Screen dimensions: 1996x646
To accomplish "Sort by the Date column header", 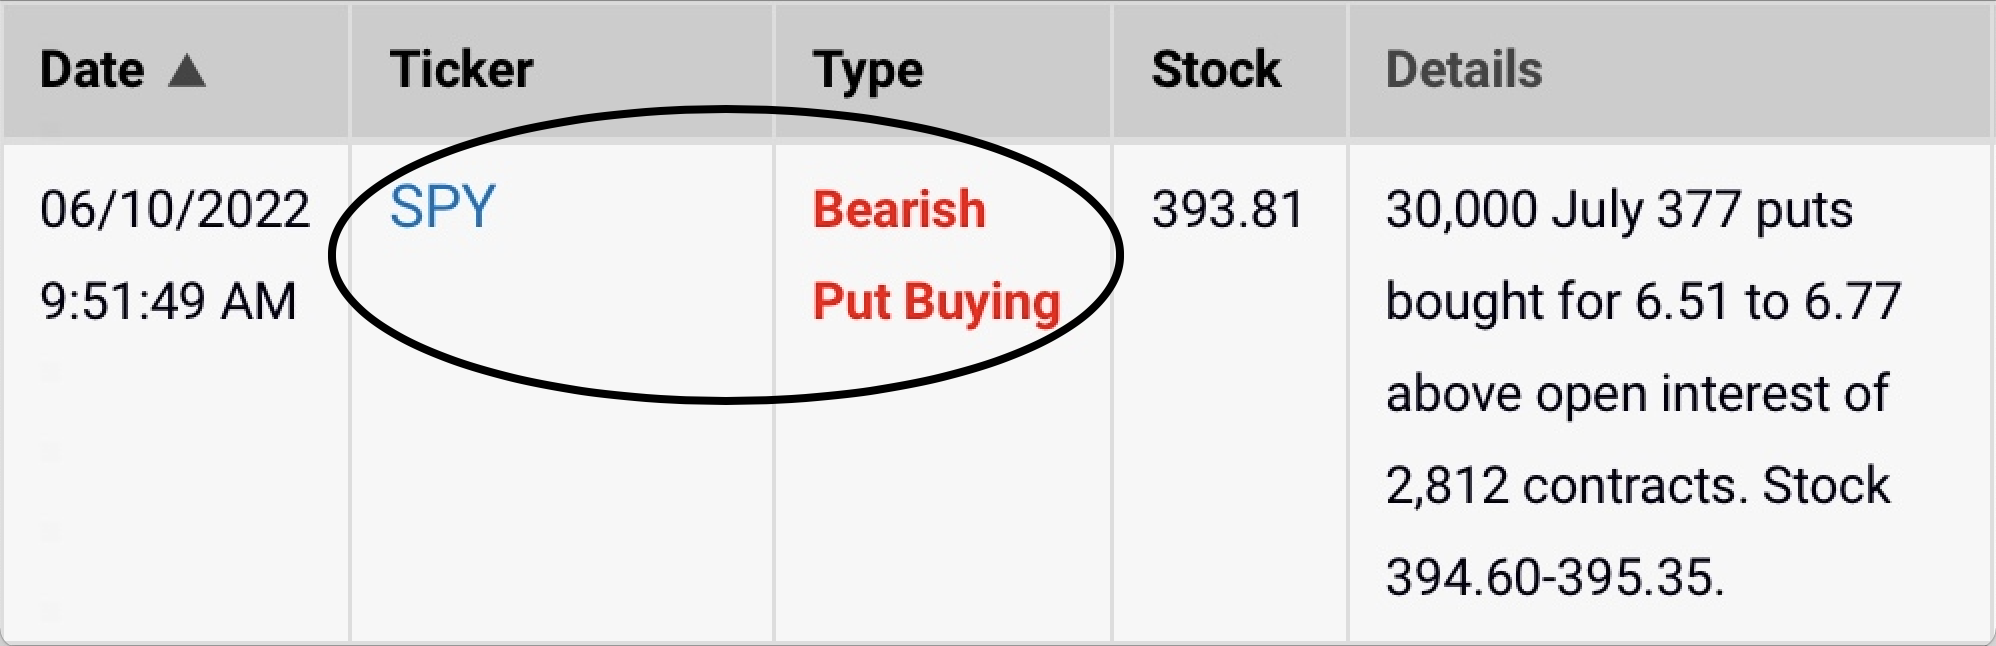I will pos(92,70).
